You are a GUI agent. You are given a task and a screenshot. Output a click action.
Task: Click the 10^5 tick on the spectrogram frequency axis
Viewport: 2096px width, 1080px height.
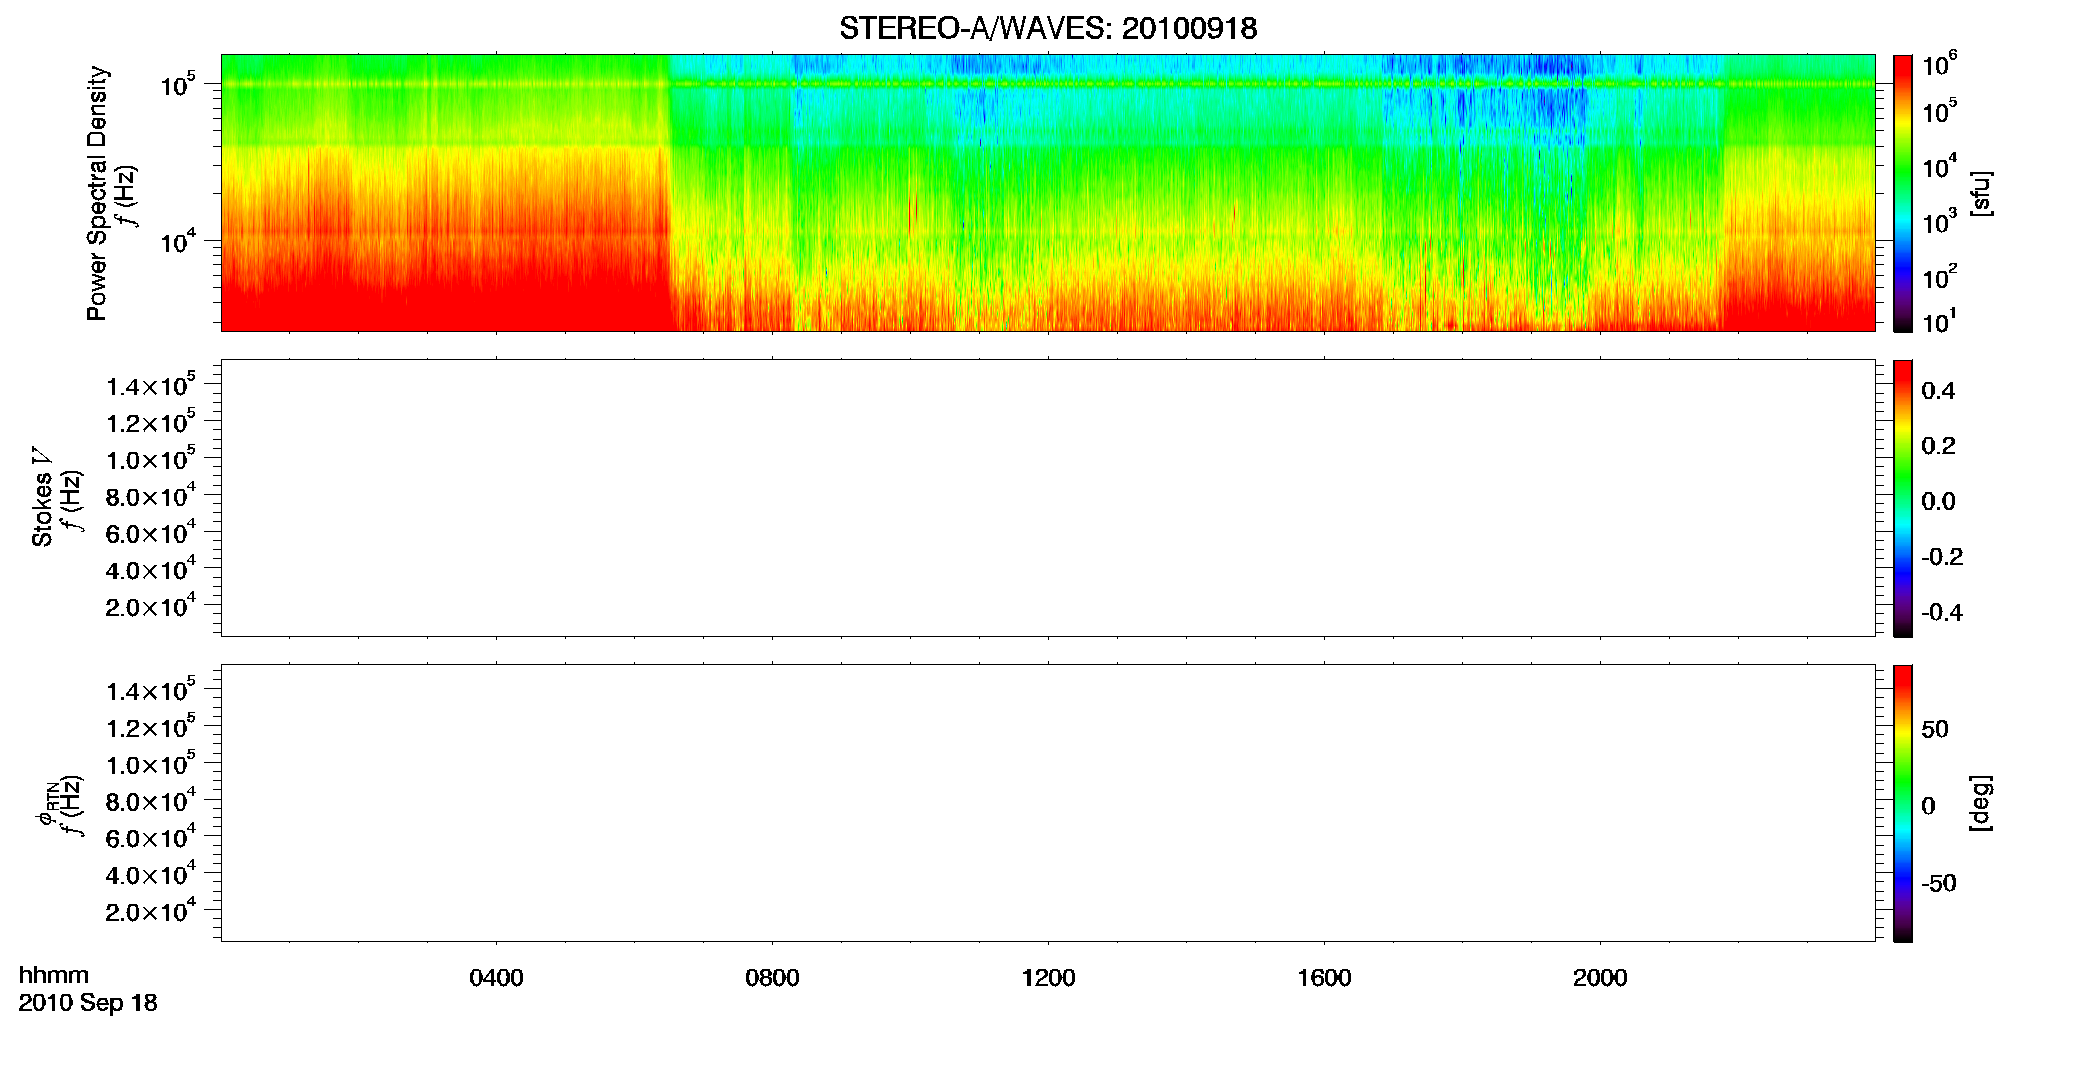[x=178, y=84]
